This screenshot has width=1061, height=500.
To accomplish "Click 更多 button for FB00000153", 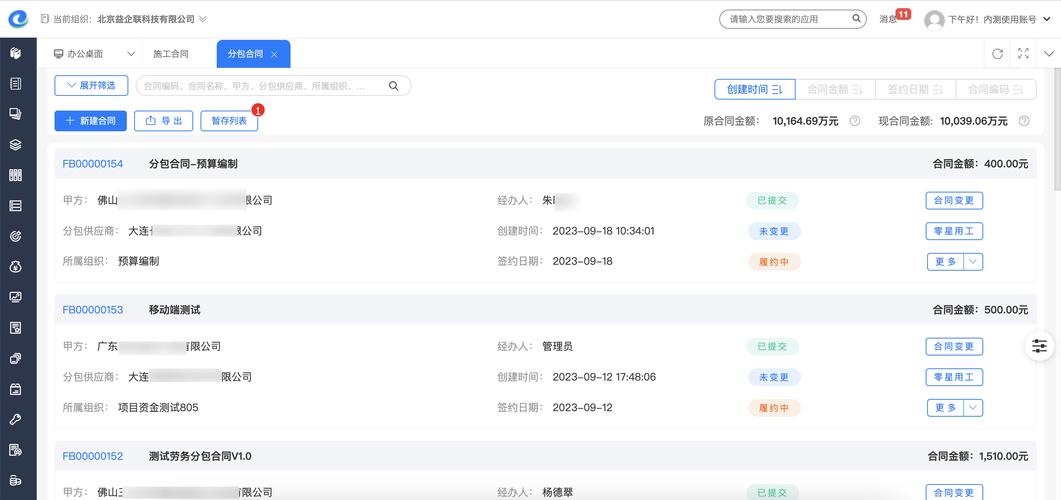I will (x=945, y=407).
